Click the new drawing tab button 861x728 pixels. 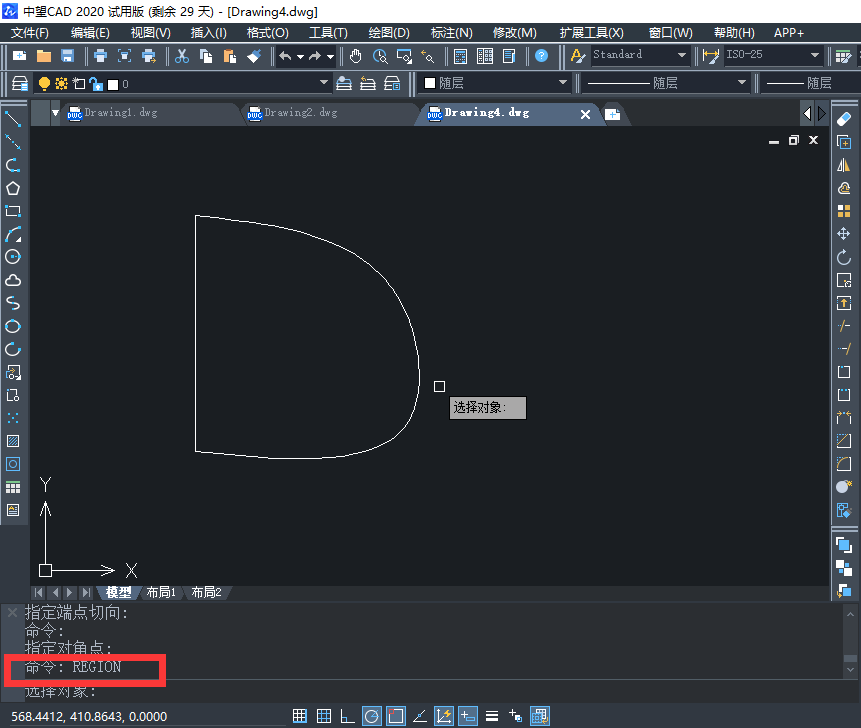point(612,114)
